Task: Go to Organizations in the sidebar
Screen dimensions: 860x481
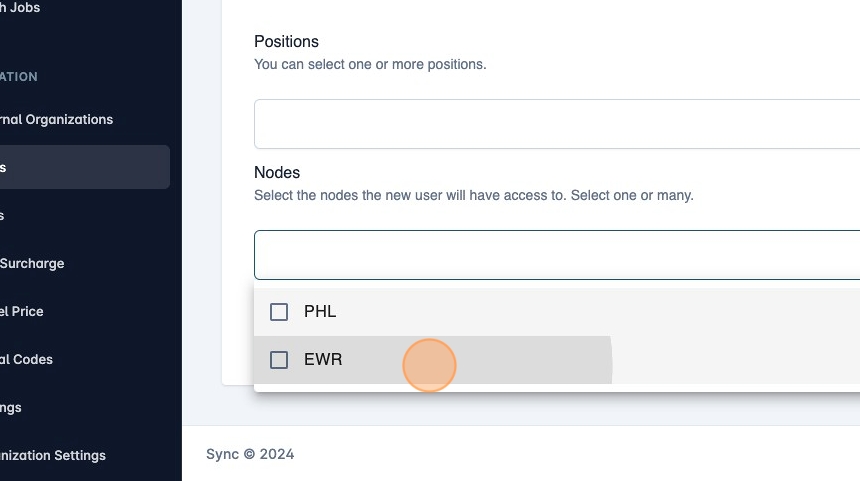Action: (56, 120)
